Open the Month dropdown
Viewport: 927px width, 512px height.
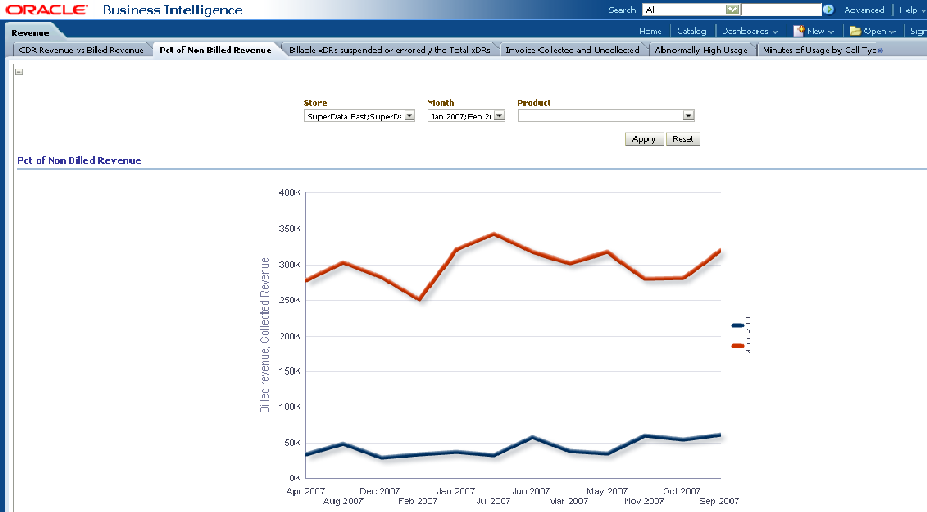(499, 116)
